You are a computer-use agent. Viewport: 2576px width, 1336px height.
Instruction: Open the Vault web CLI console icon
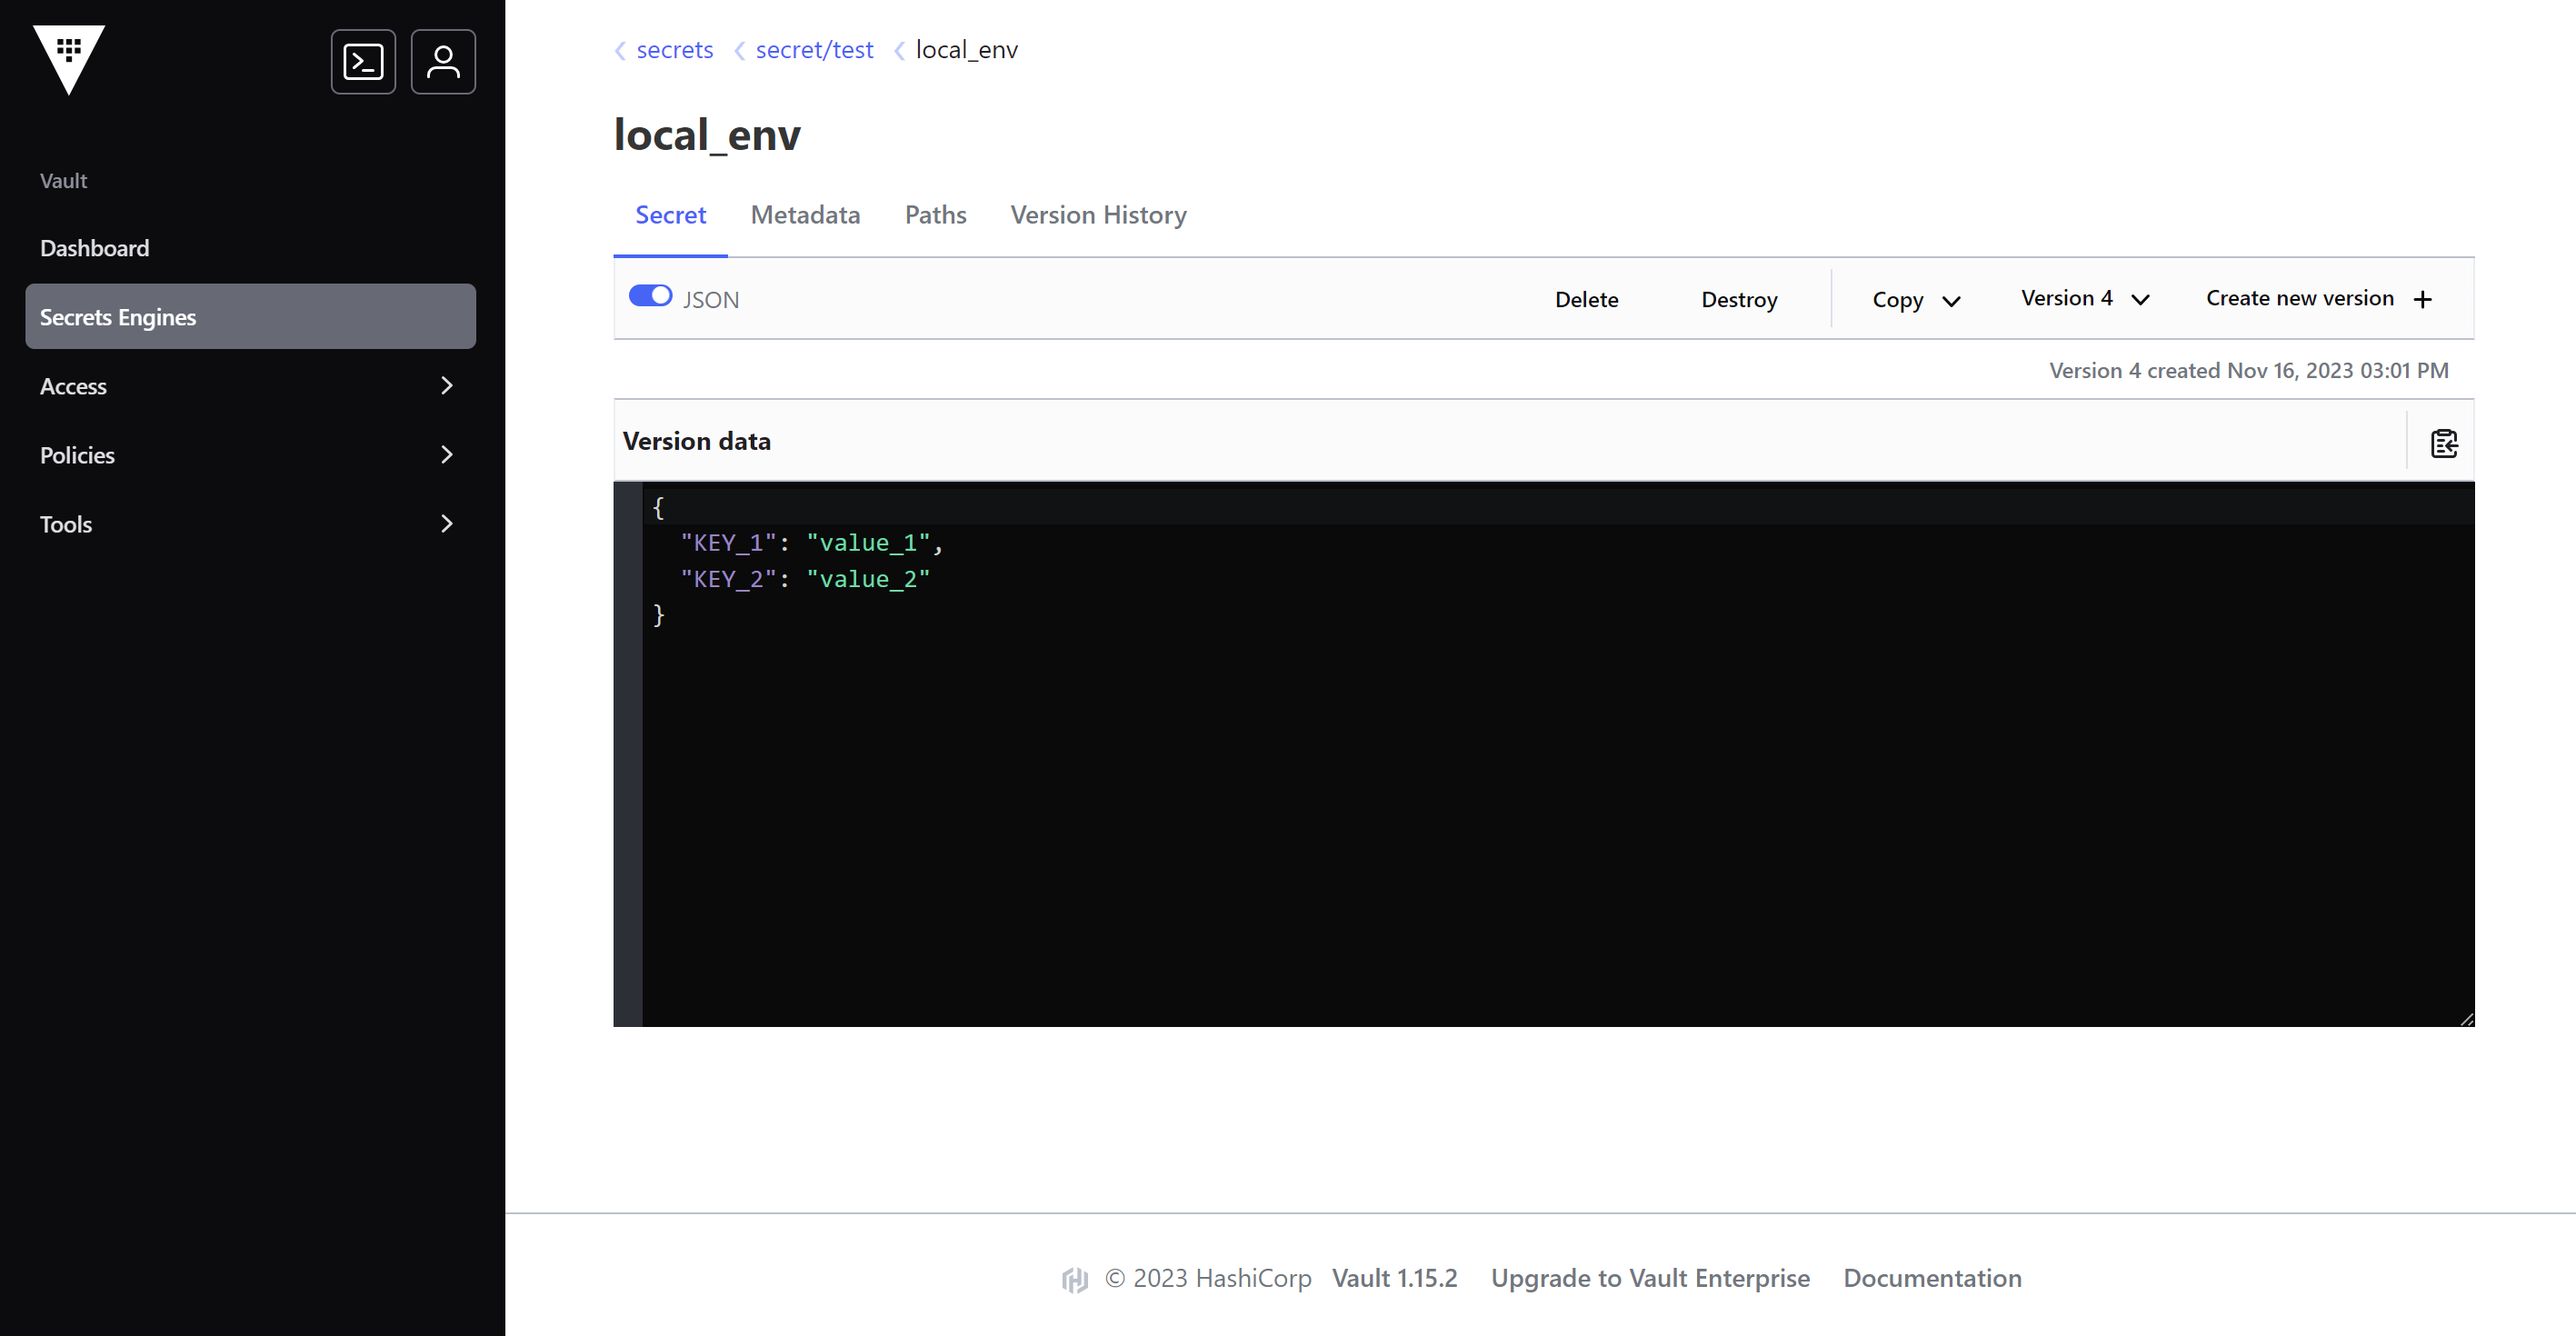(x=363, y=62)
